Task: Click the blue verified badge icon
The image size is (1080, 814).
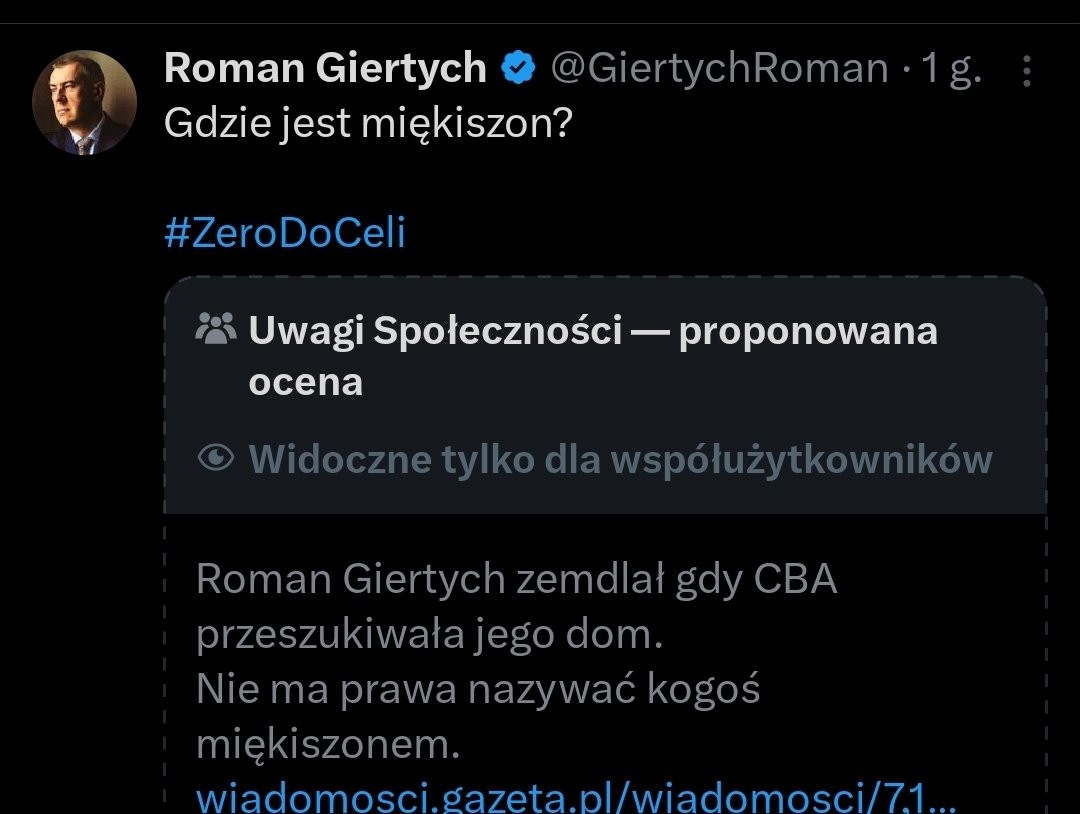Action: point(518,69)
